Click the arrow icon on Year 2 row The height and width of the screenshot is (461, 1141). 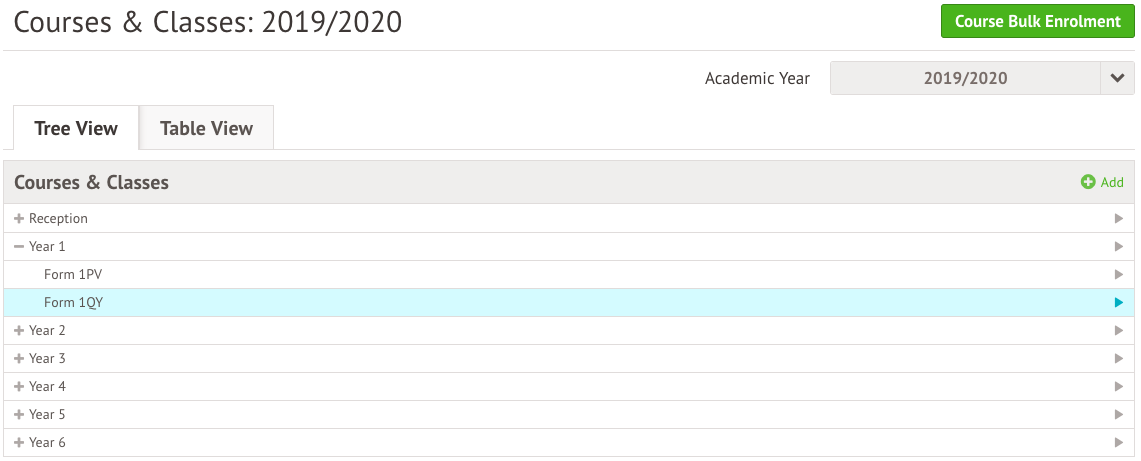click(x=1119, y=331)
